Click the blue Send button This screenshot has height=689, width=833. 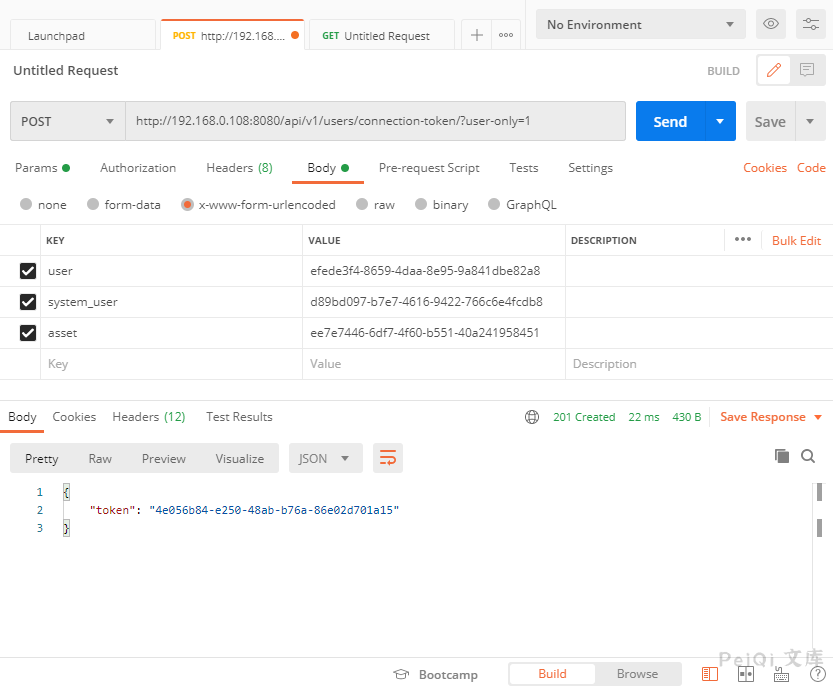670,121
